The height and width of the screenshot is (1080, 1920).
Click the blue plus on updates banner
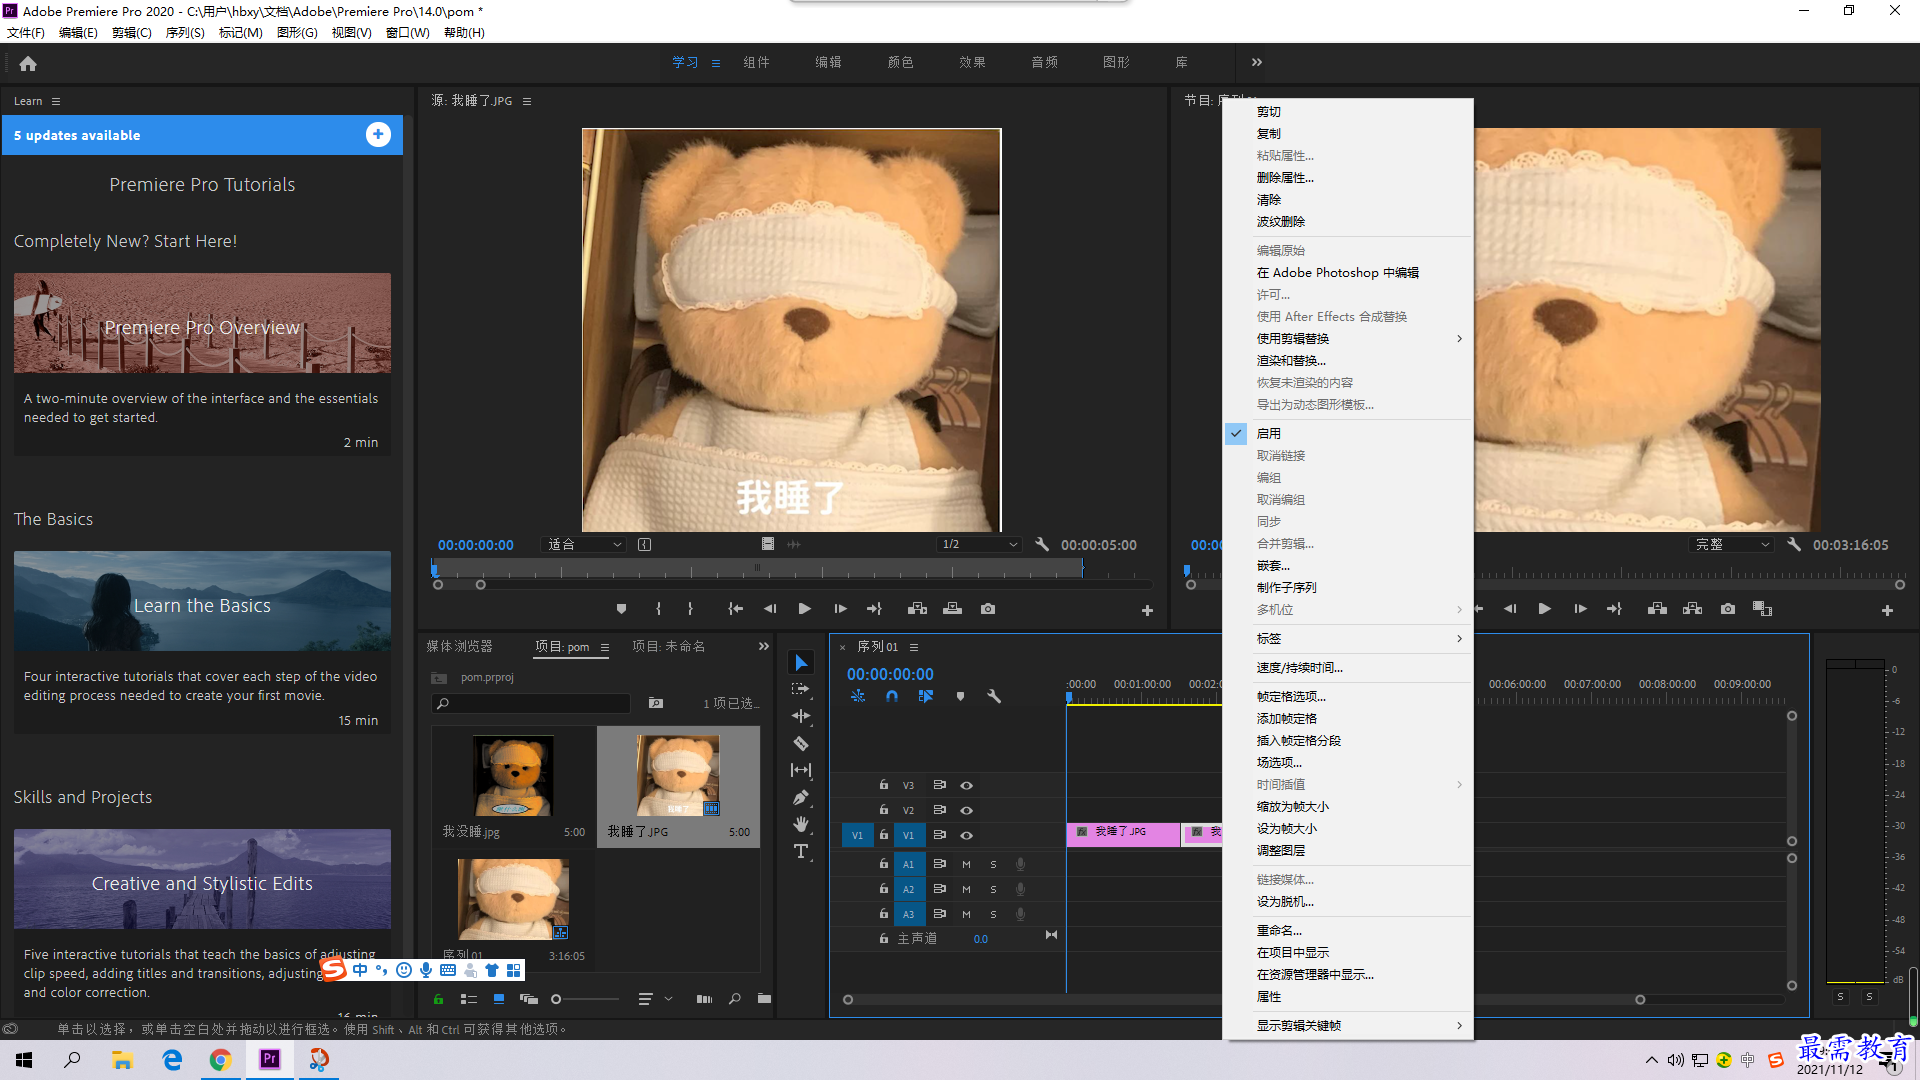(378, 135)
